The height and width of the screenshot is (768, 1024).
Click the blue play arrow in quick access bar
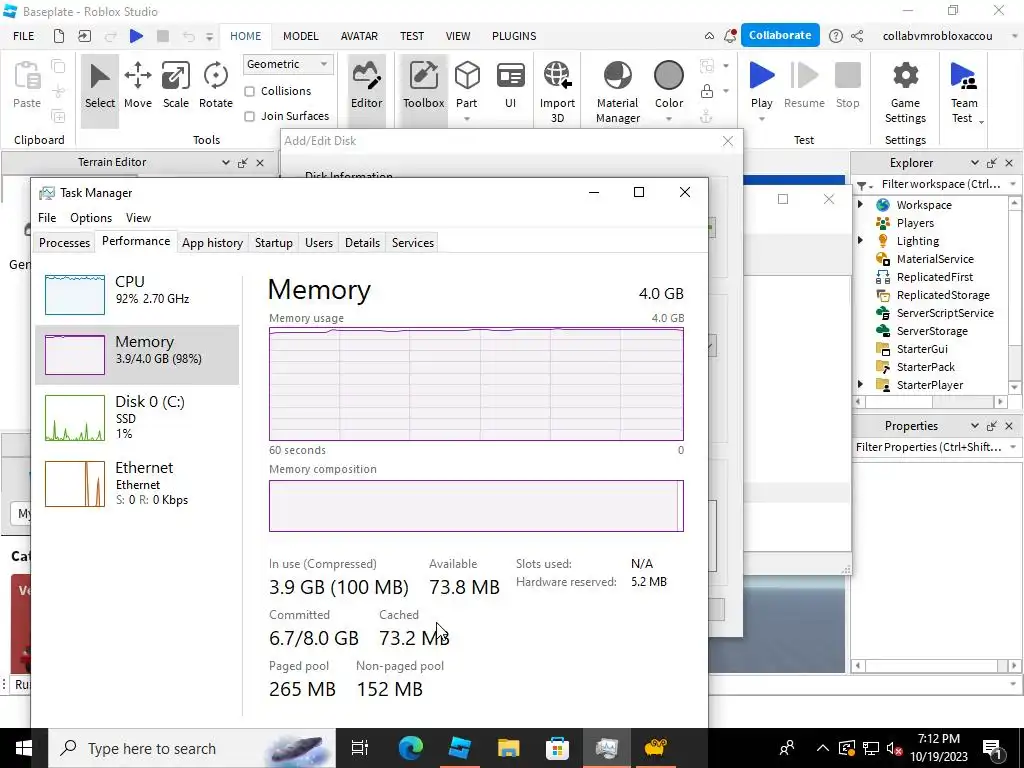click(x=136, y=36)
